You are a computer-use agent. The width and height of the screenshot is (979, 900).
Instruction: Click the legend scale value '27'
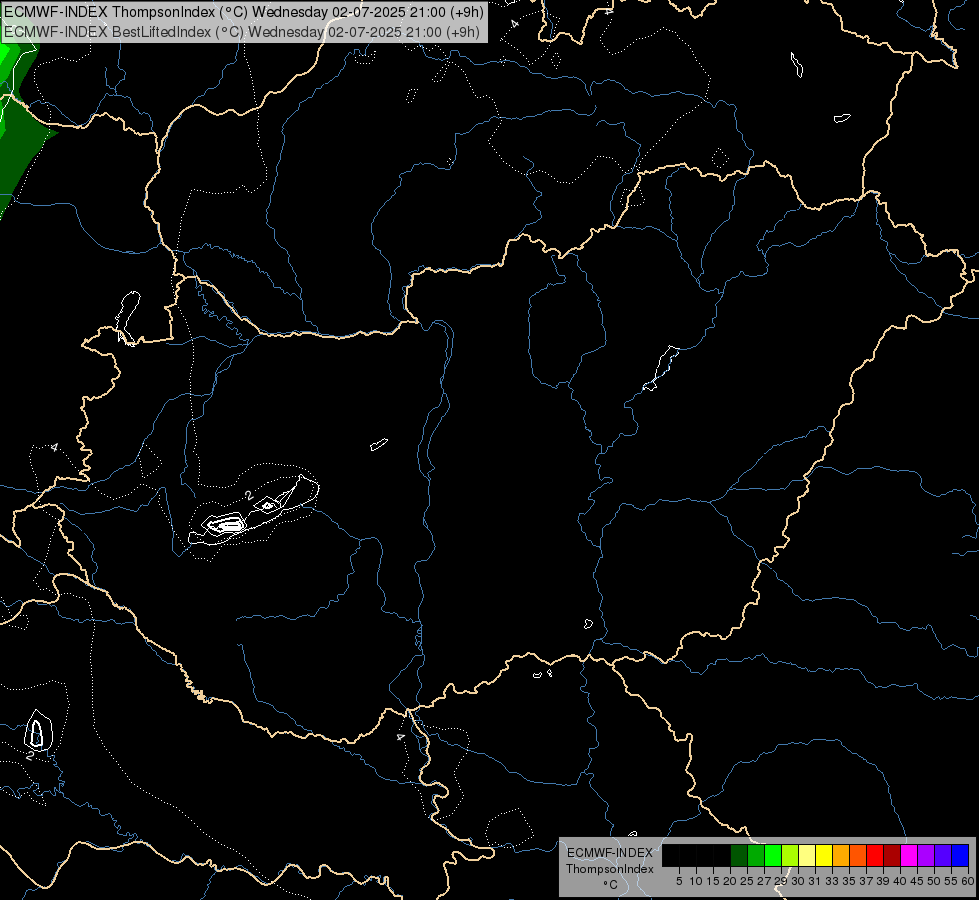tap(764, 881)
